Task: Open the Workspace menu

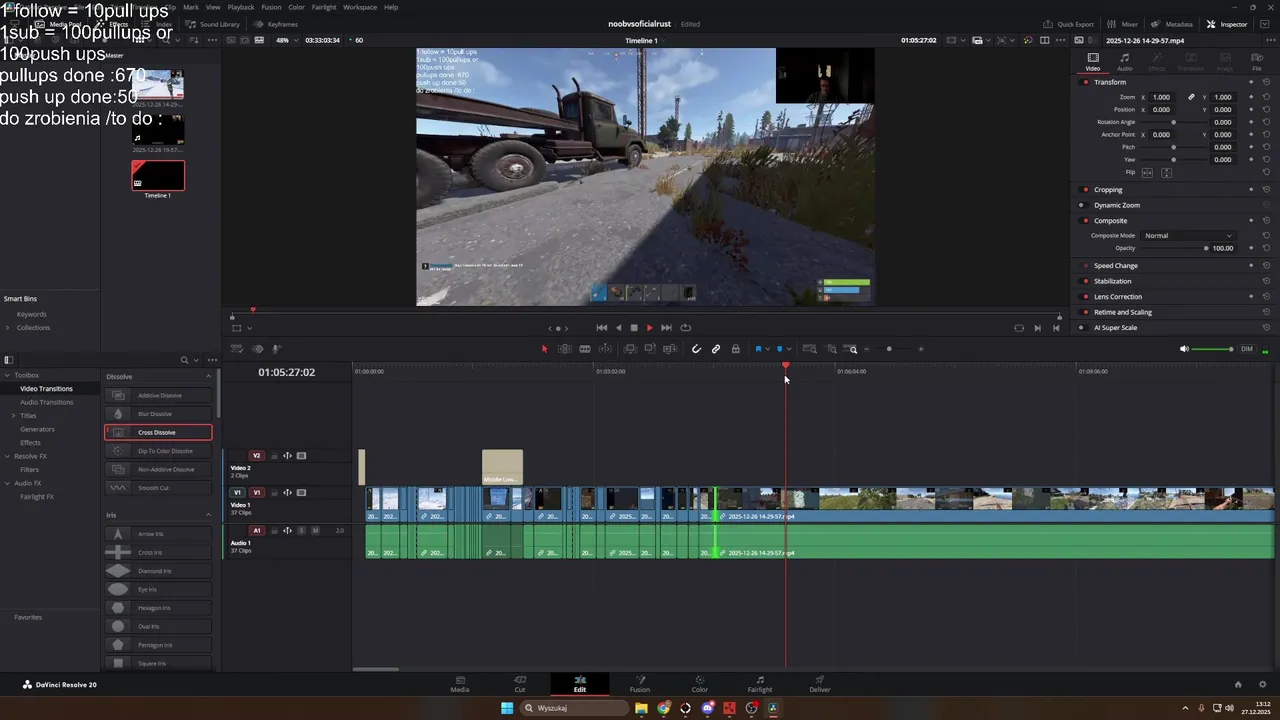Action: [x=360, y=7]
